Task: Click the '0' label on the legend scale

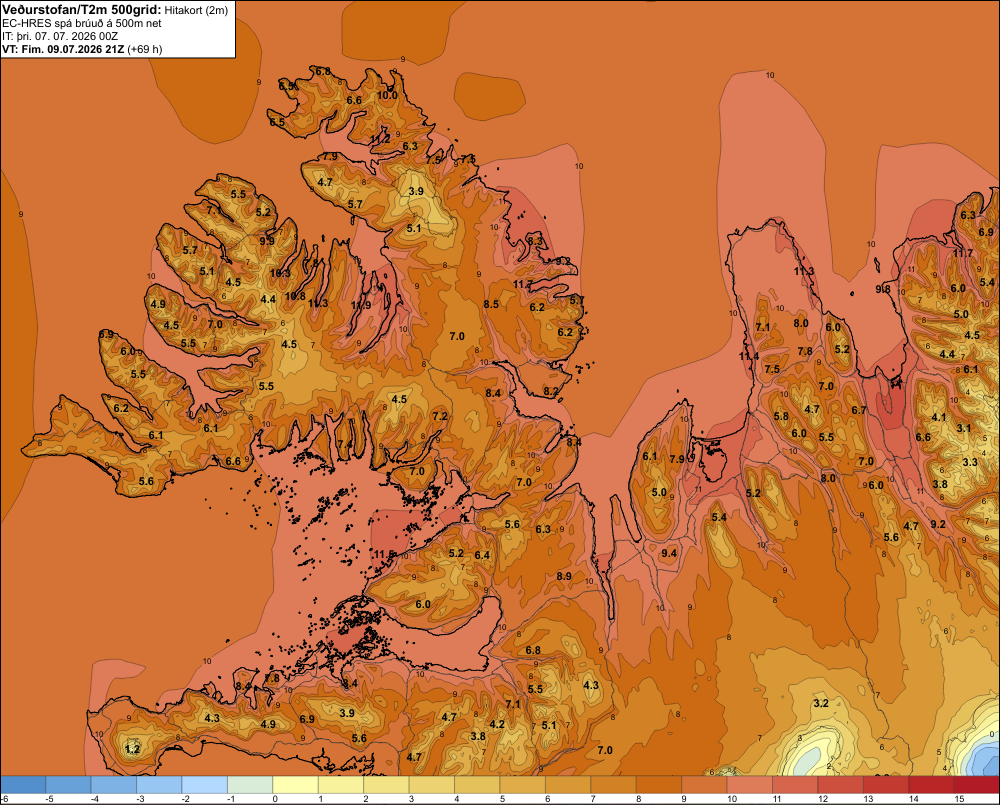Action: pos(276,799)
